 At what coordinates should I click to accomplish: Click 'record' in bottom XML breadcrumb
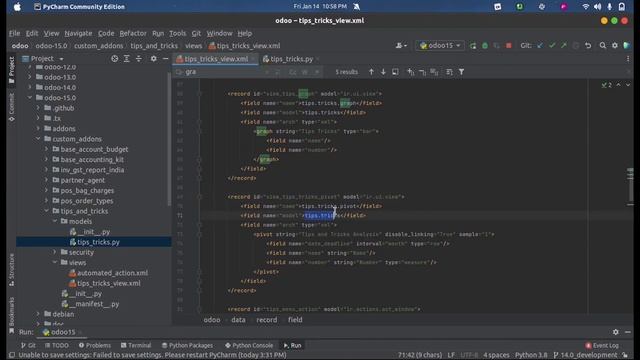coord(267,320)
